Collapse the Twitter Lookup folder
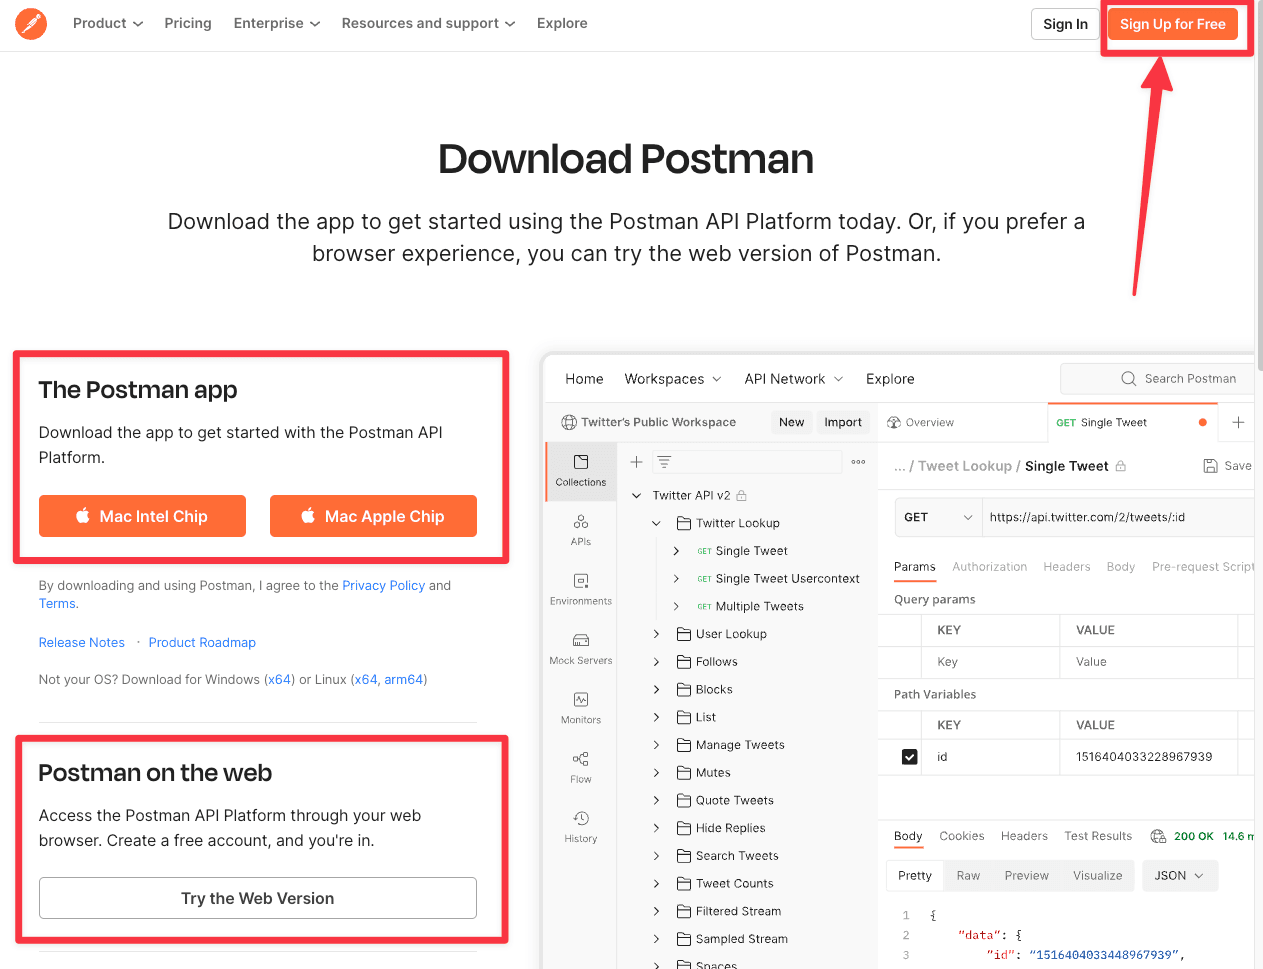Viewport: 1263px width, 969px height. [656, 523]
